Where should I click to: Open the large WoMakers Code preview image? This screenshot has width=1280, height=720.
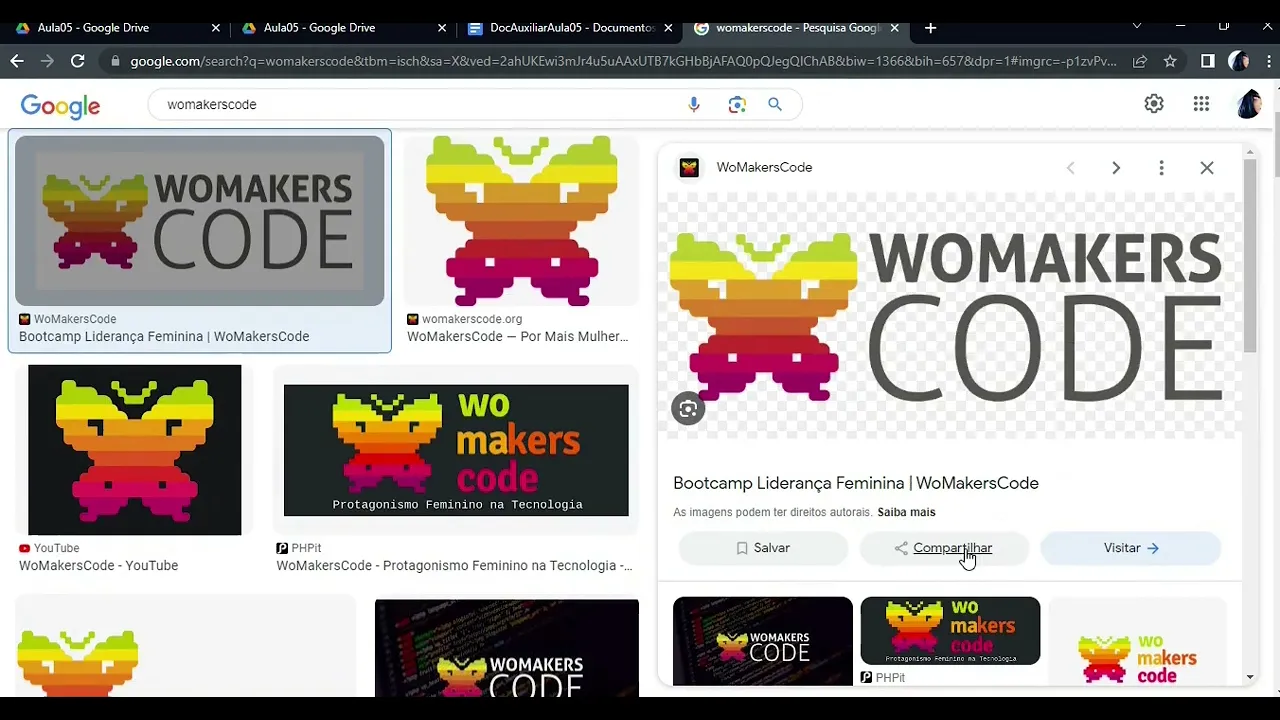click(948, 316)
